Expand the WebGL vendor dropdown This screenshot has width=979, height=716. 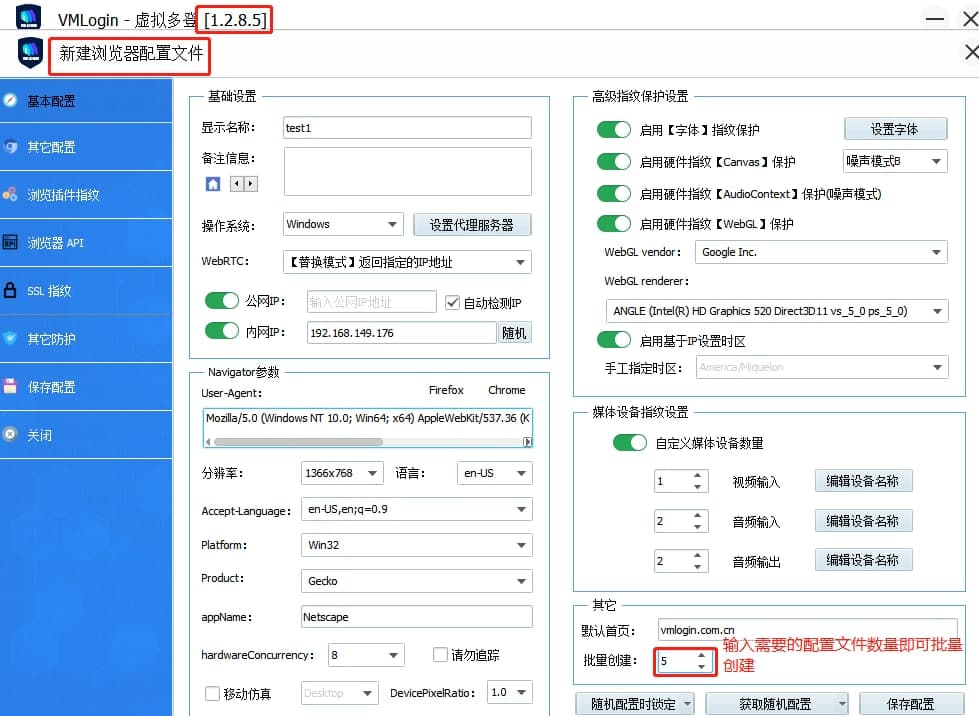tap(821, 253)
